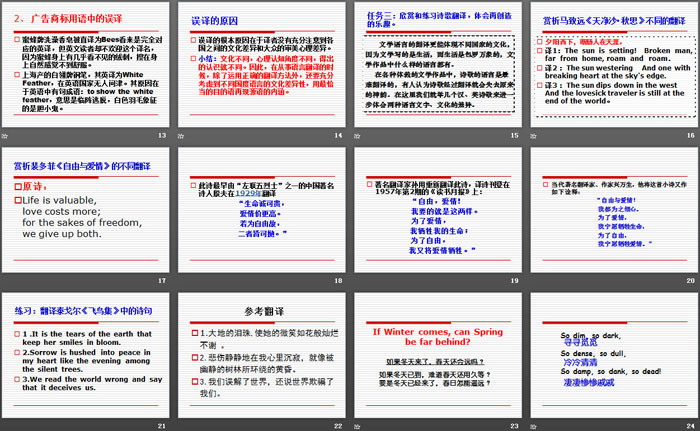
Task: Click slide number label 19
Action: point(515,280)
